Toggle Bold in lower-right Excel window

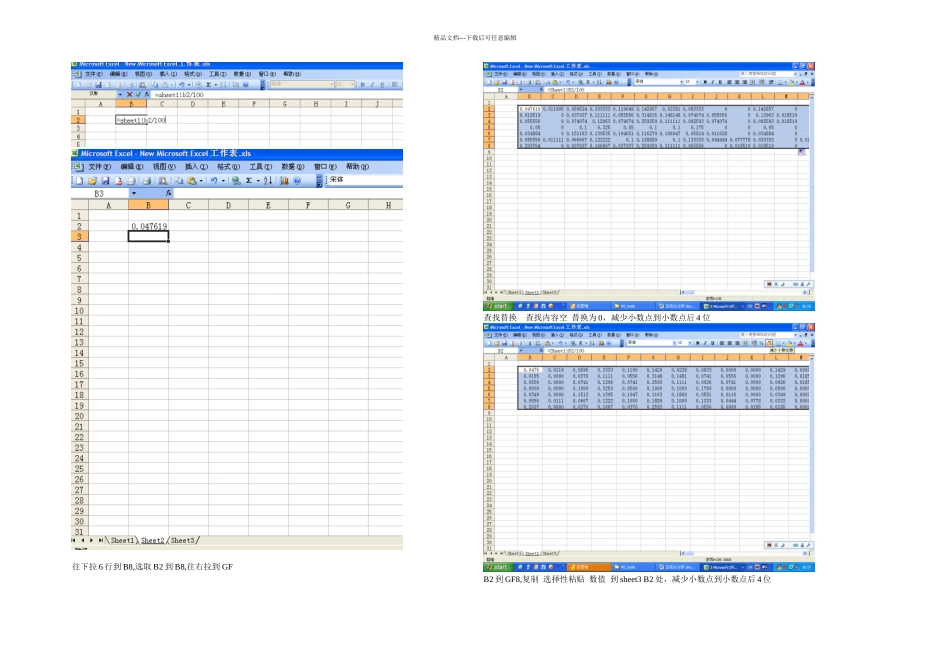(697, 343)
